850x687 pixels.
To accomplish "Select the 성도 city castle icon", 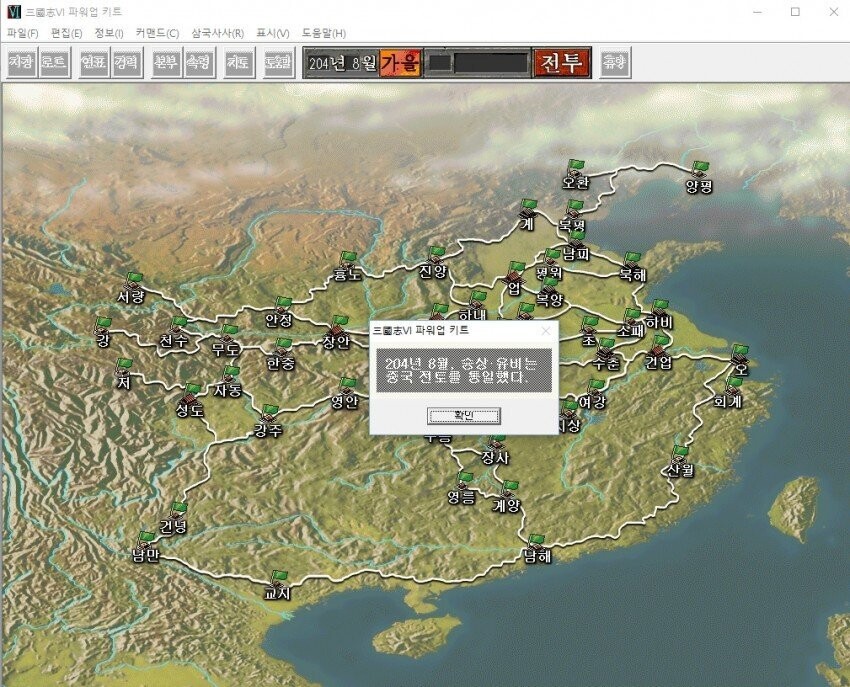I will [191, 394].
